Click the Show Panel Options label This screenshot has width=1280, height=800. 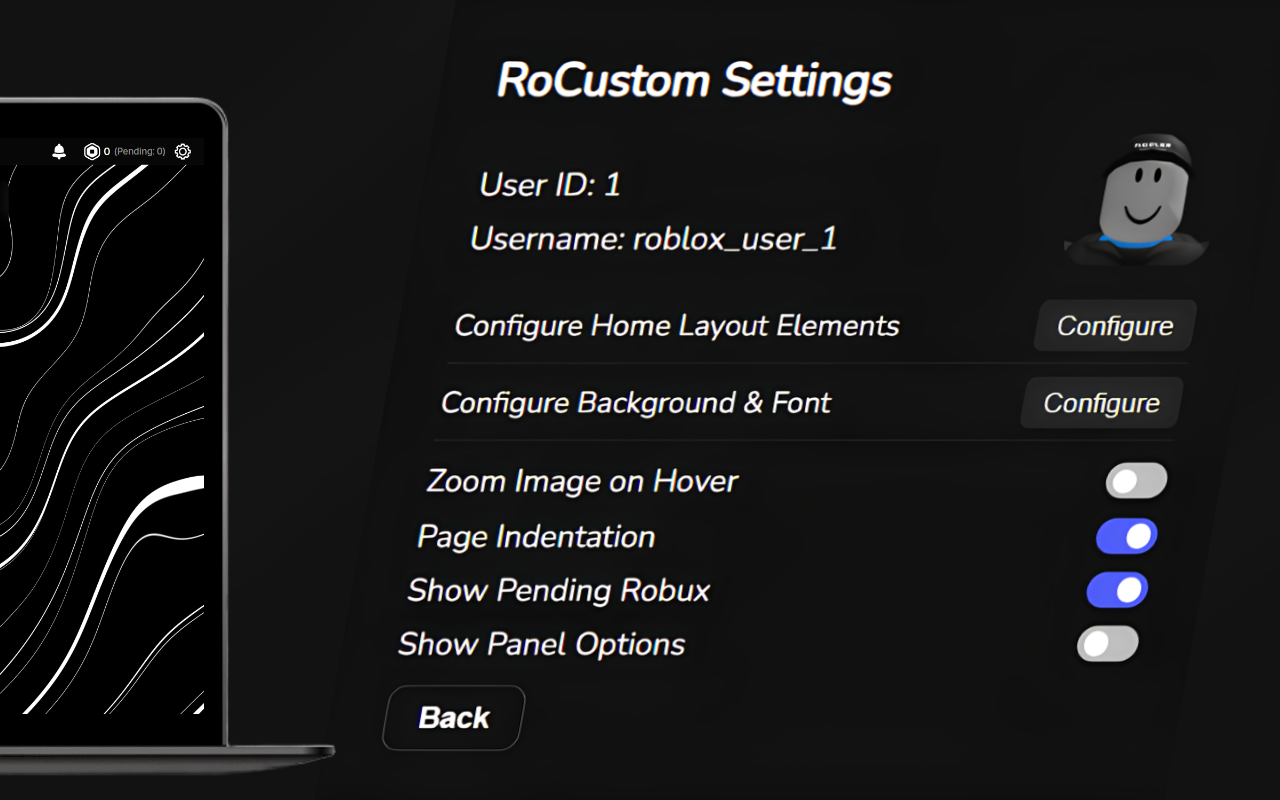(543, 644)
